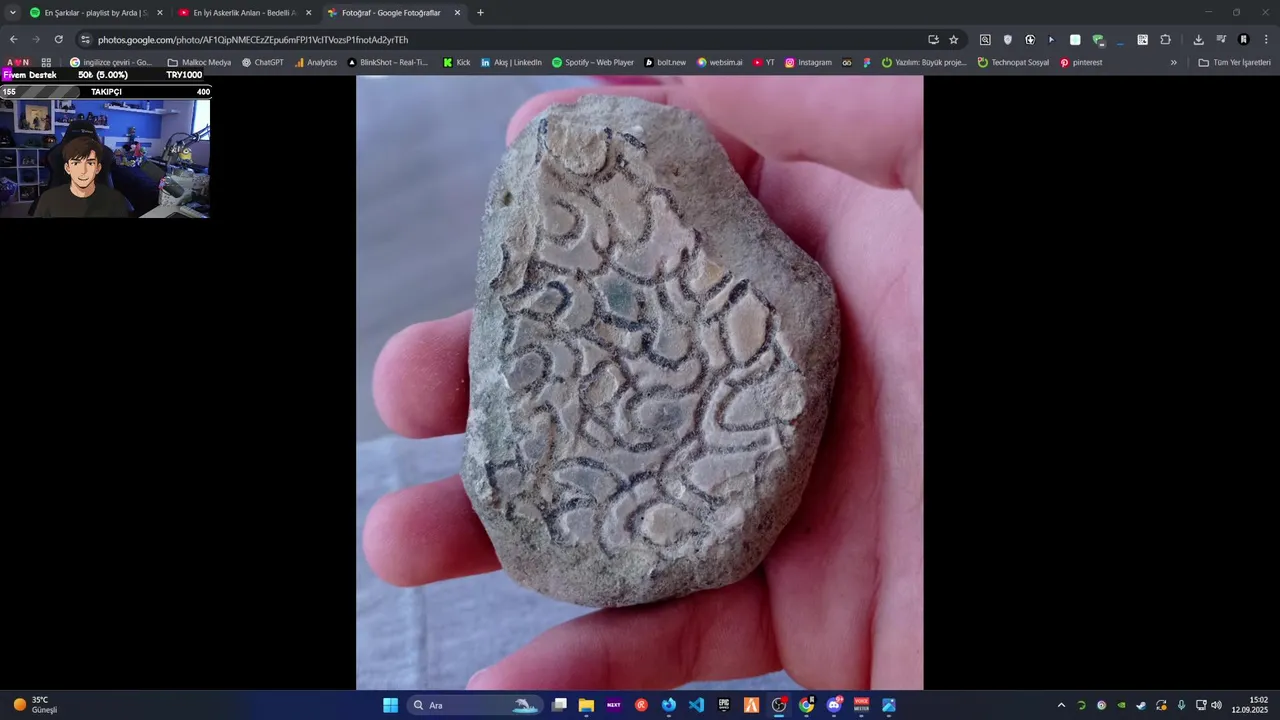Open the Steam tray icon
The width and height of the screenshot is (1280, 720).
click(x=1141, y=705)
